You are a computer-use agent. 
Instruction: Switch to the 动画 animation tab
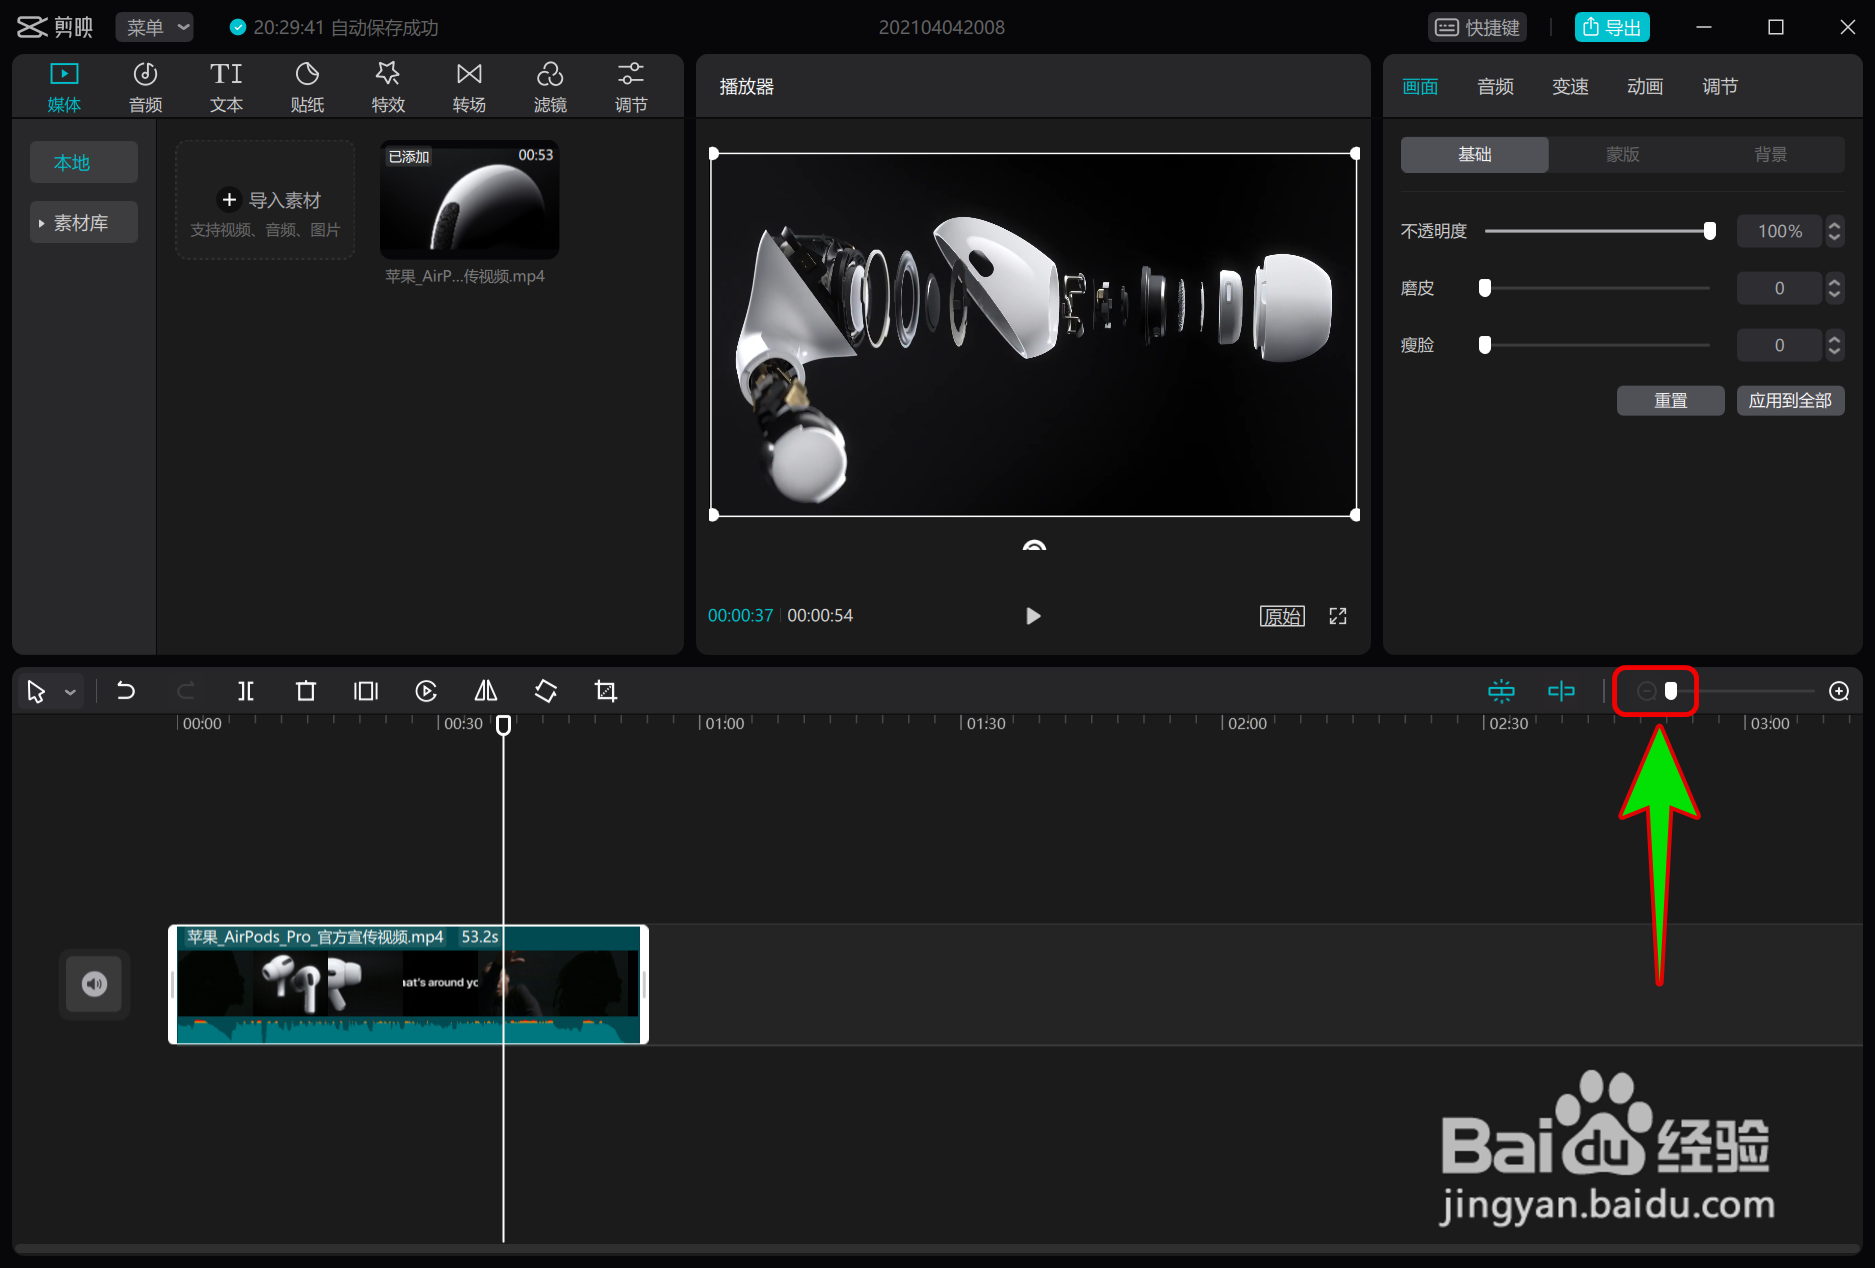[1645, 87]
